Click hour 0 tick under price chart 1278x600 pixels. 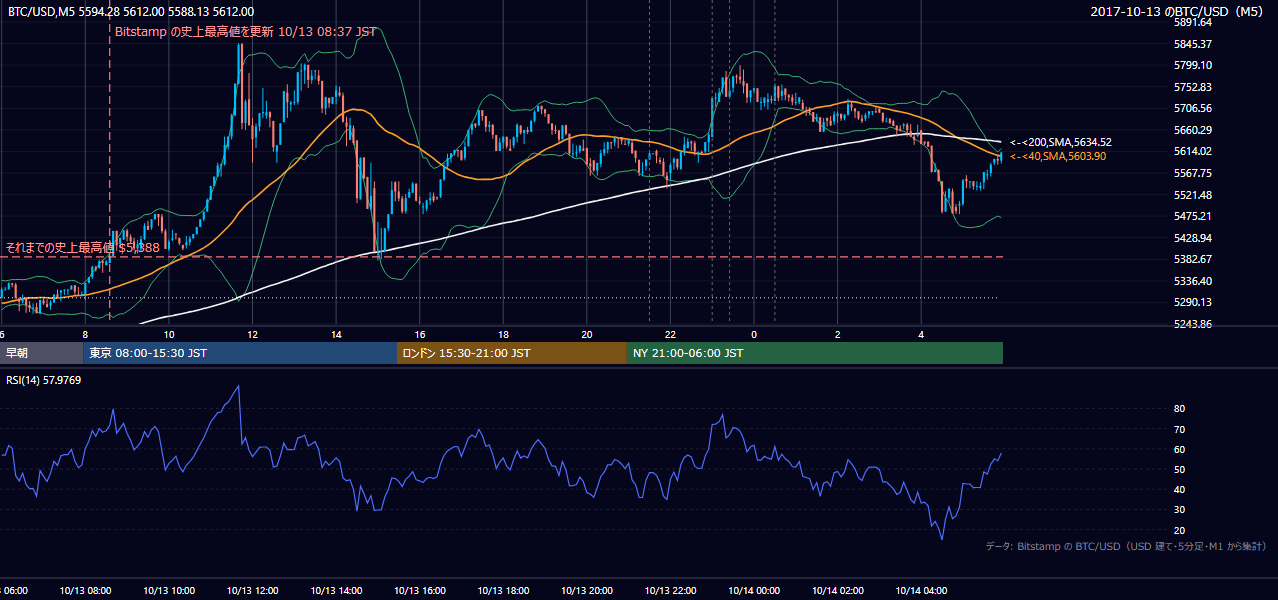(x=754, y=334)
